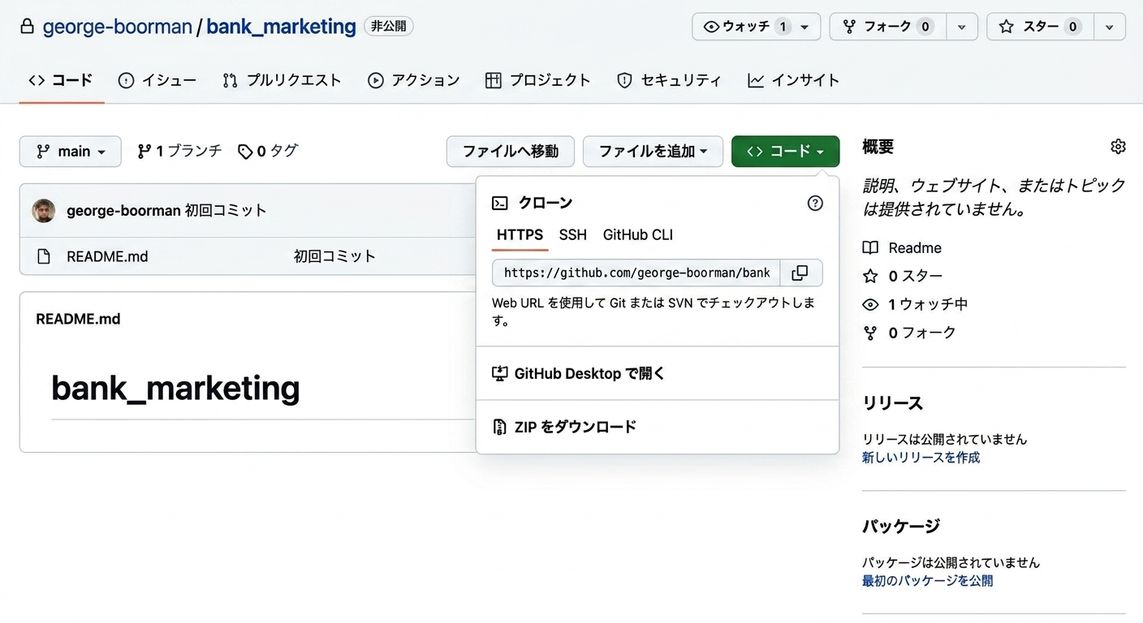The image size is (1143, 623).
Task: Open the コード tab
Action: (x=61, y=80)
